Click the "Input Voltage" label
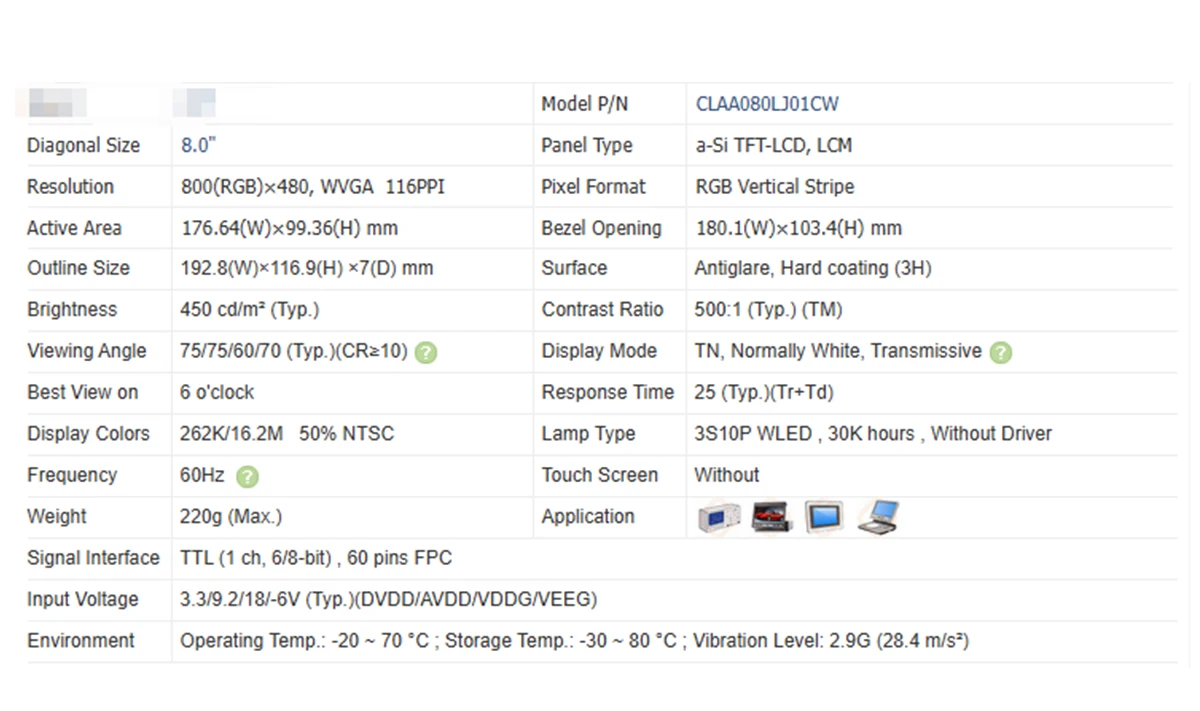The image size is (1200, 711). [82, 600]
